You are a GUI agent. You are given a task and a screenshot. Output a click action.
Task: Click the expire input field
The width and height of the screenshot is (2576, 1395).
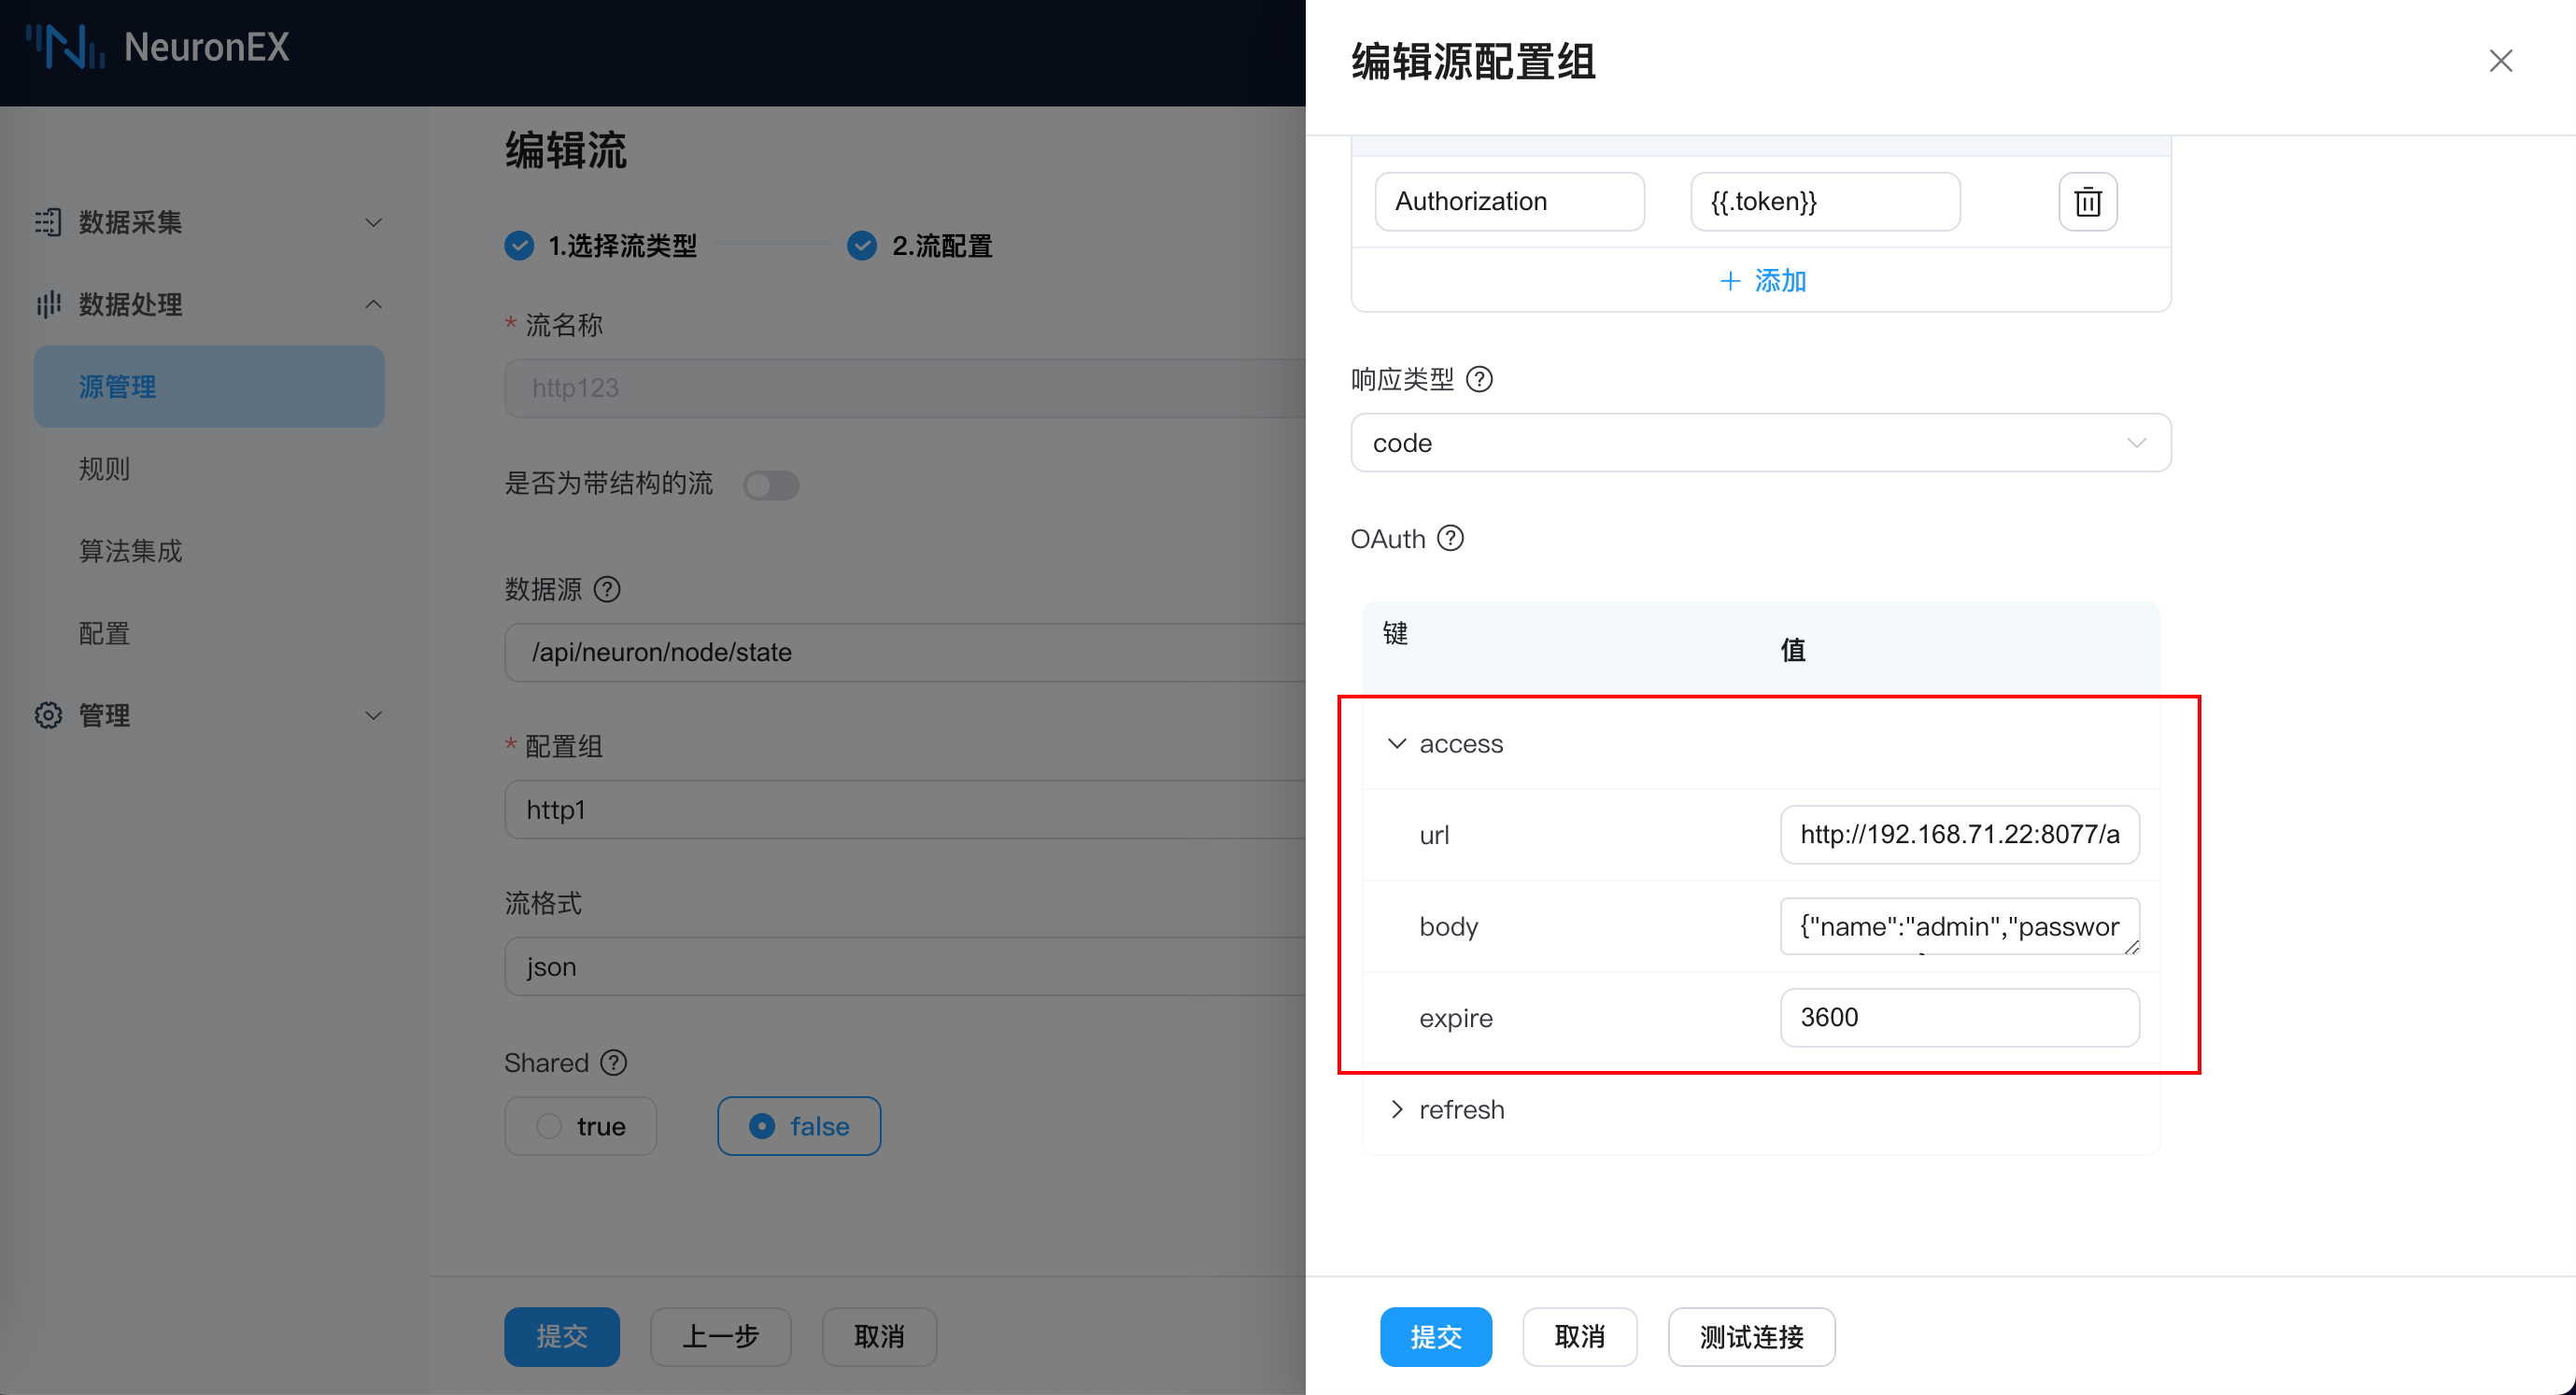pos(1958,1018)
